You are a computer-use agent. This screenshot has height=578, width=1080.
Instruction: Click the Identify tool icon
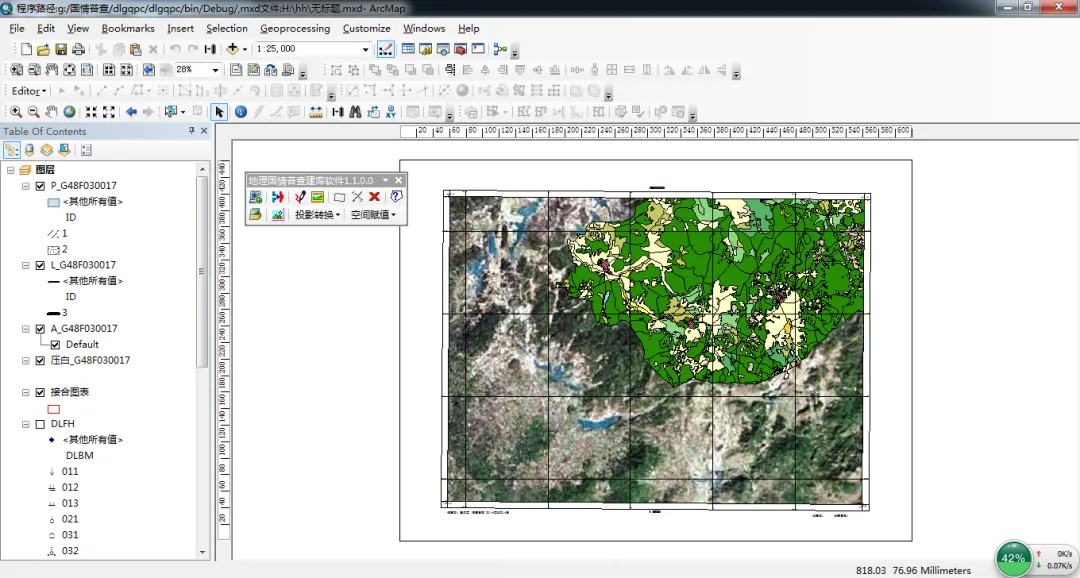pyautogui.click(x=241, y=112)
